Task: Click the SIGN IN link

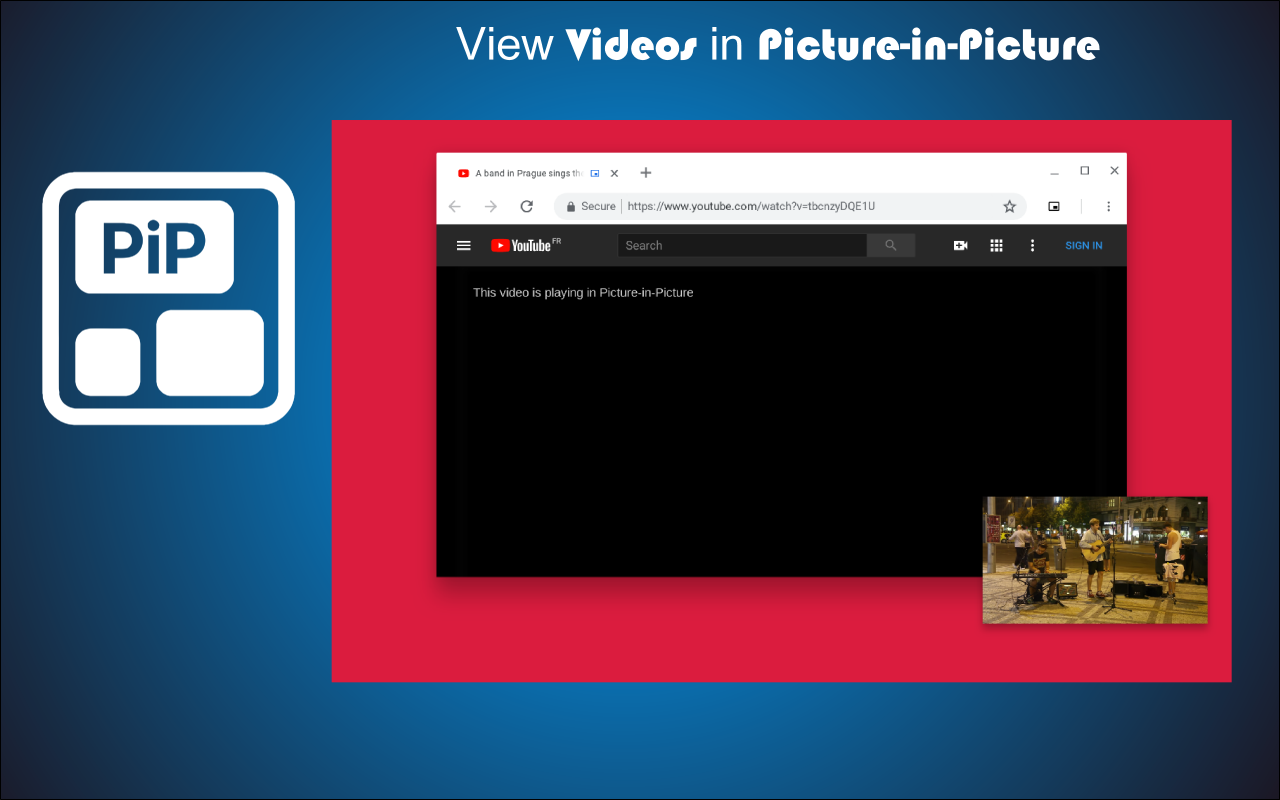Action: [1083, 245]
